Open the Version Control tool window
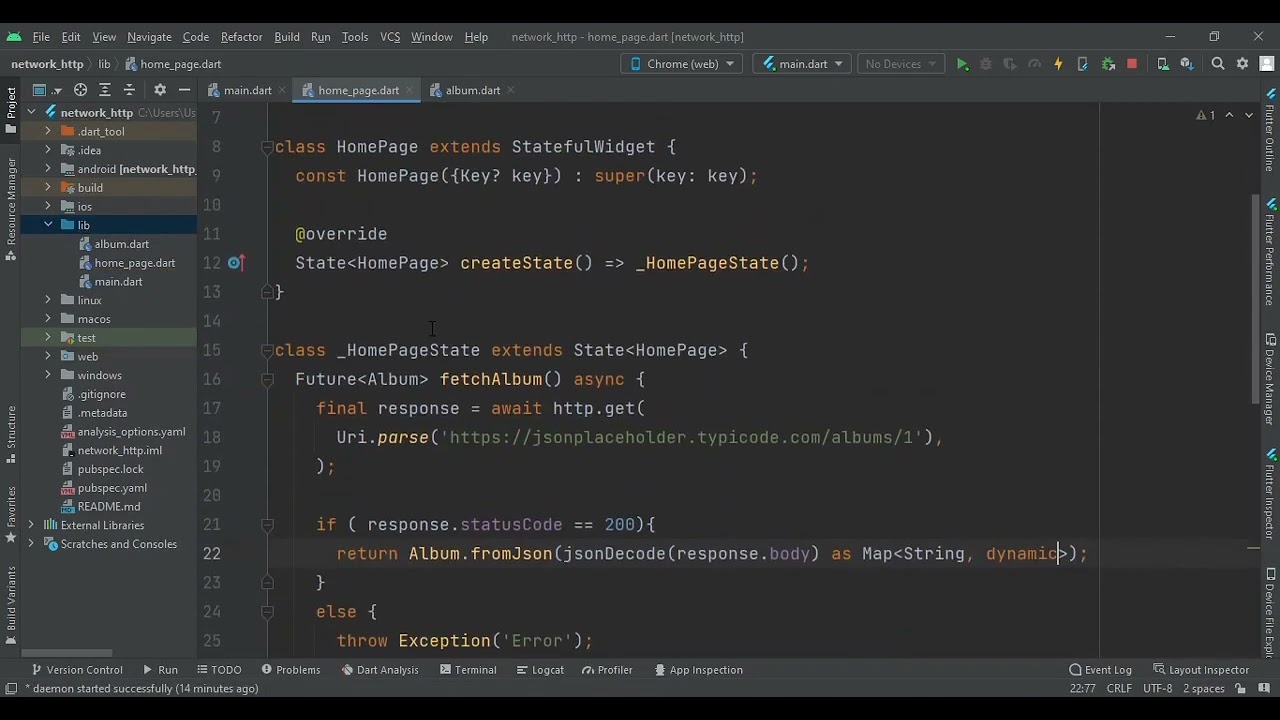 pyautogui.click(x=76, y=670)
